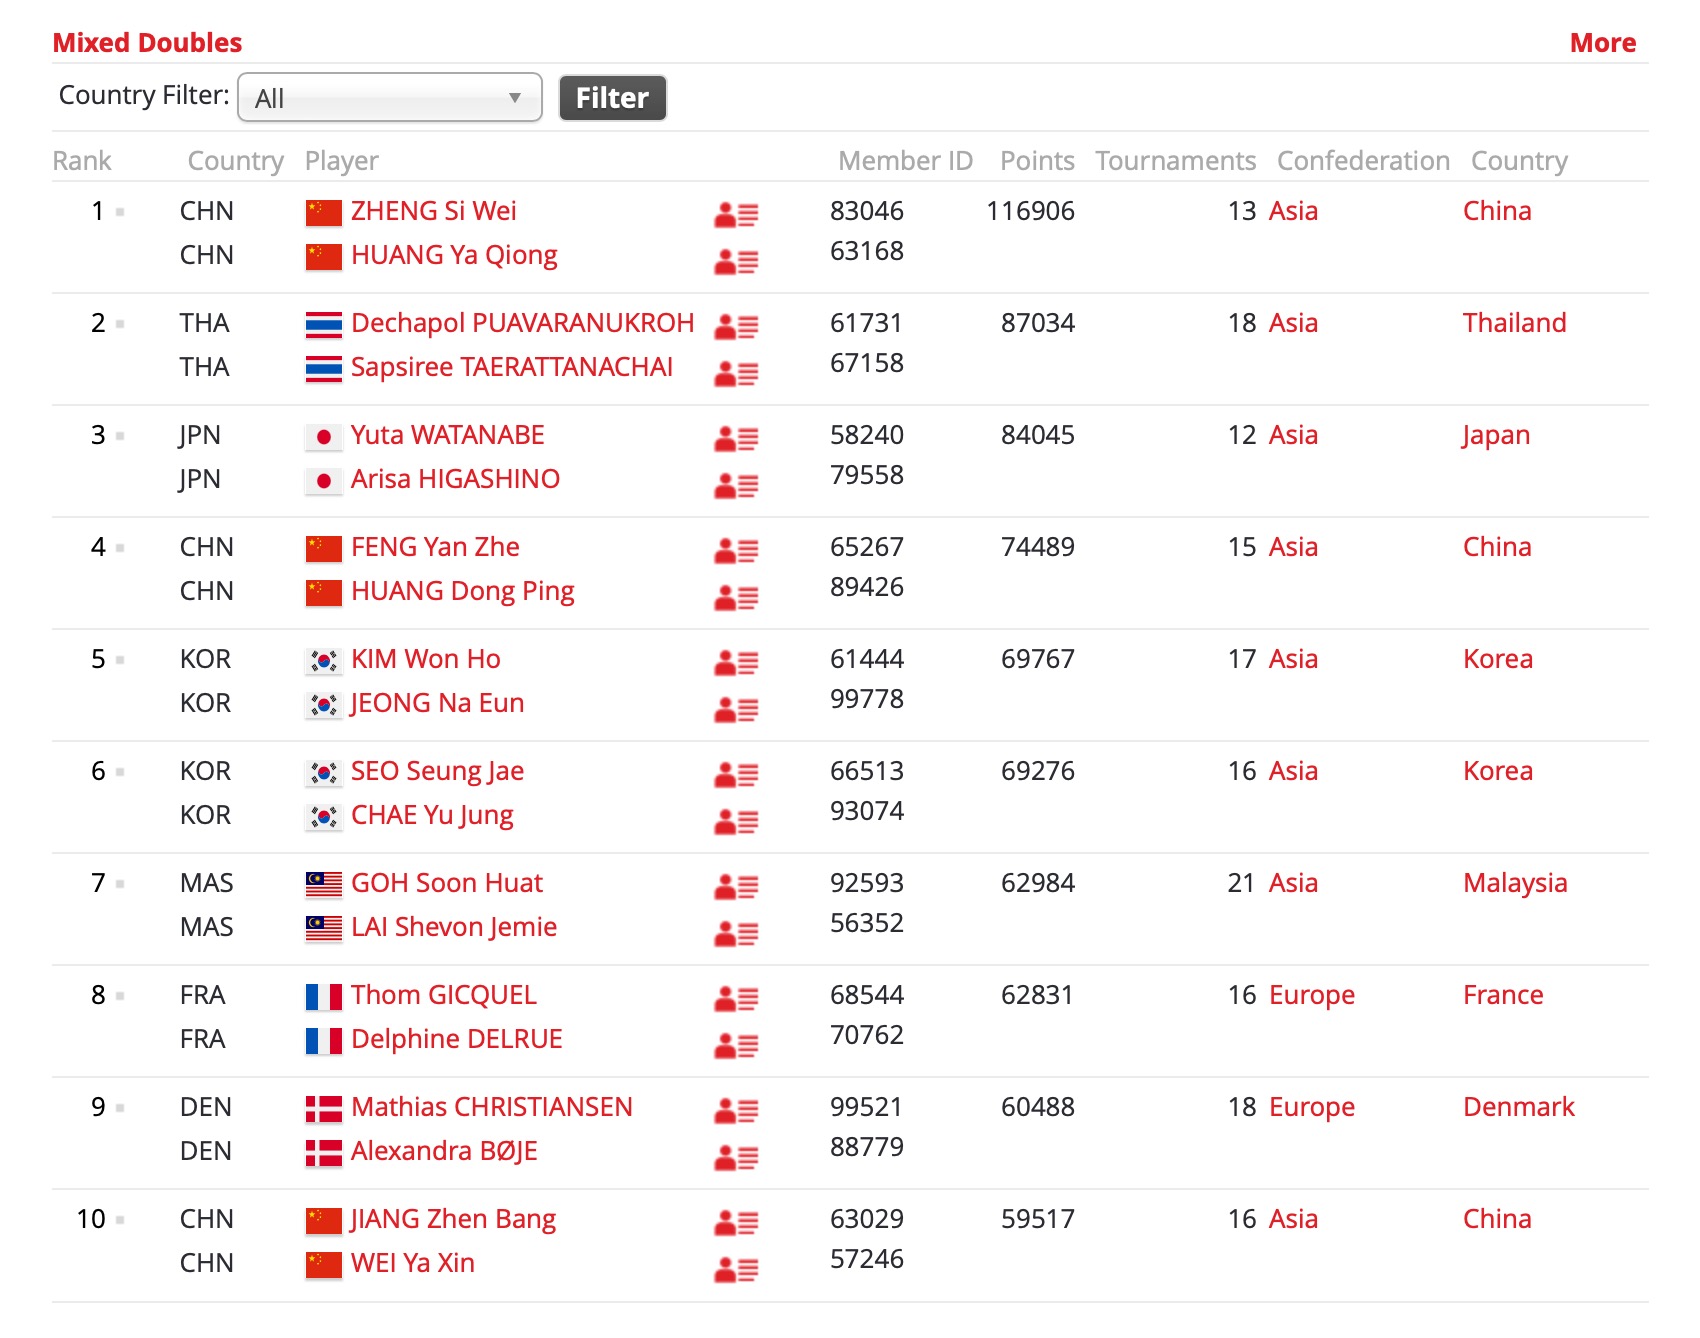Click Malaysia flag beside GOH Soon Huat
This screenshot has height=1338, width=1700.
pos(323,884)
